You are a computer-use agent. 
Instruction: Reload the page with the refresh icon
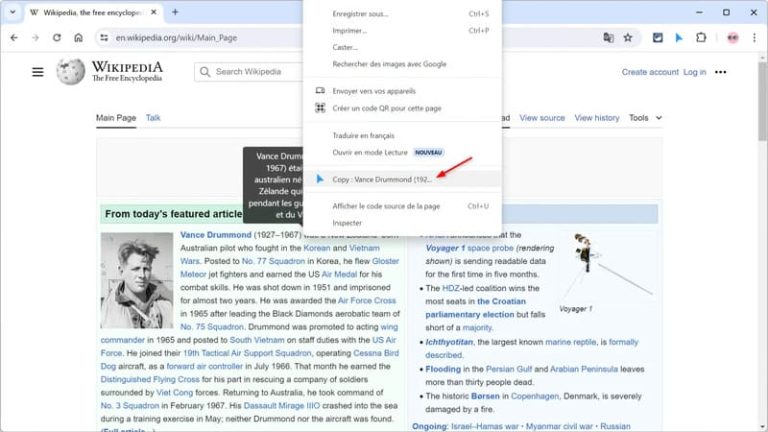pos(56,37)
